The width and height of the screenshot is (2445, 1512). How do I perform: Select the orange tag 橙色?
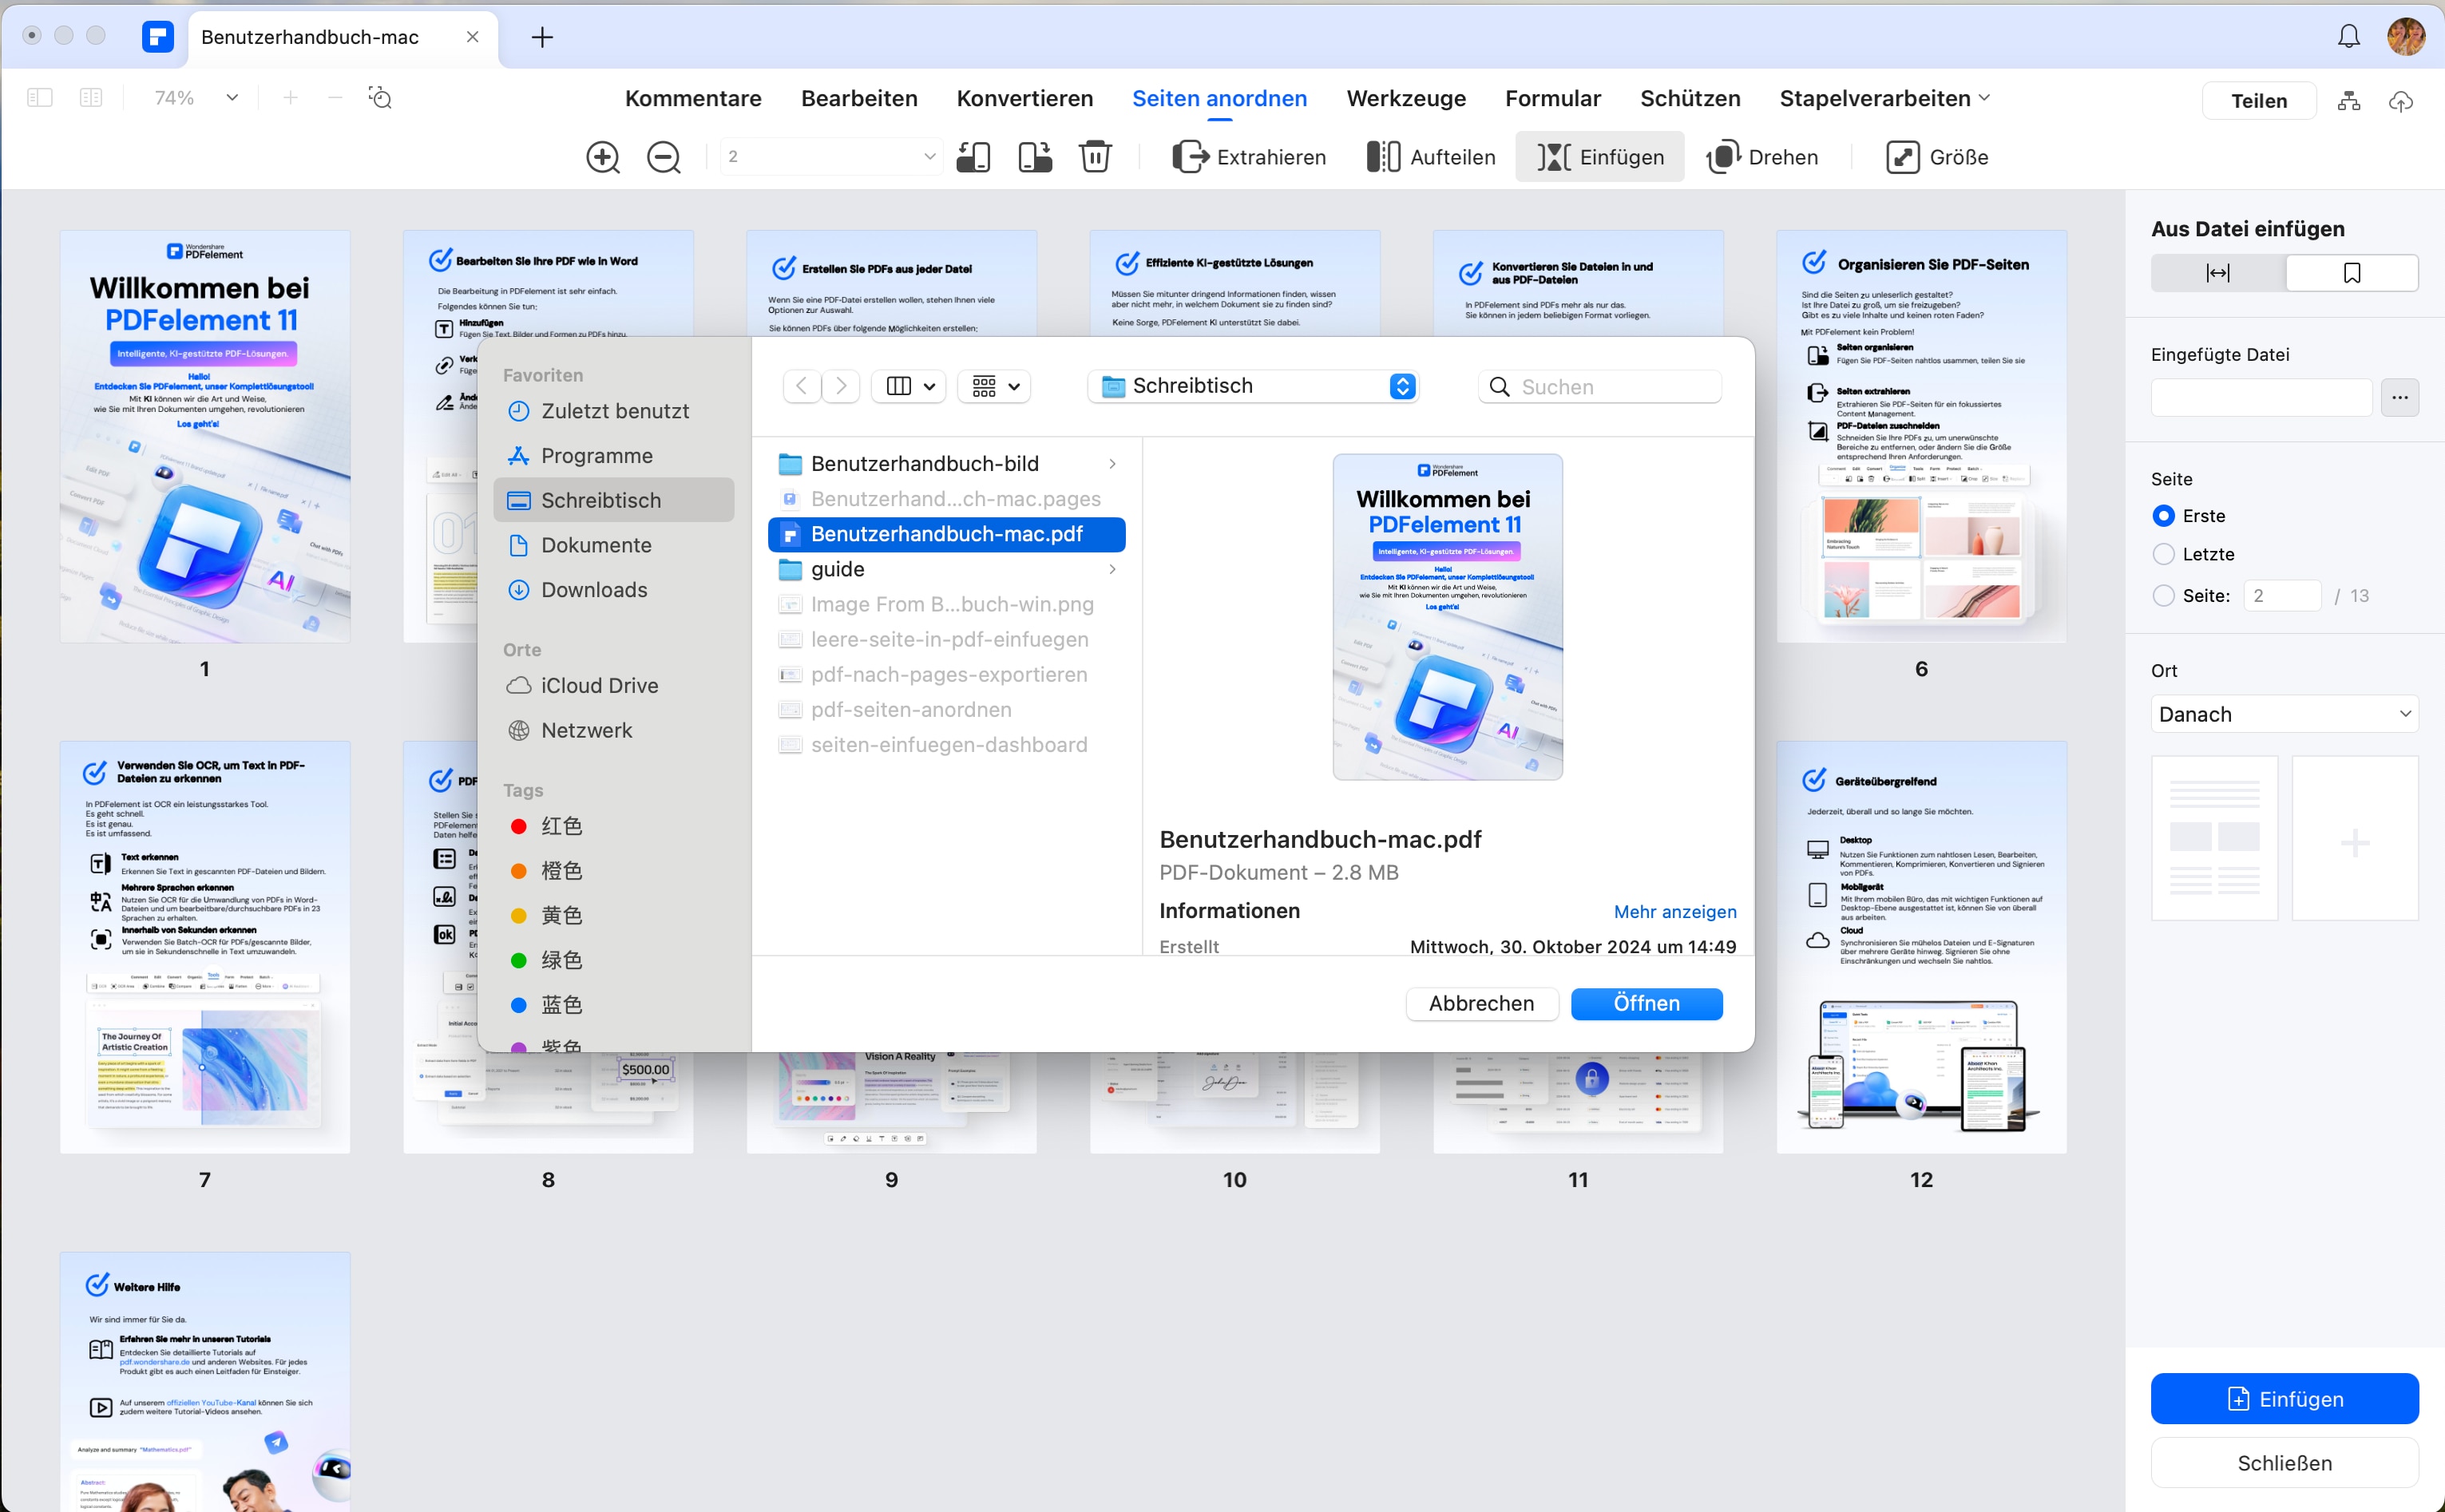click(x=545, y=871)
